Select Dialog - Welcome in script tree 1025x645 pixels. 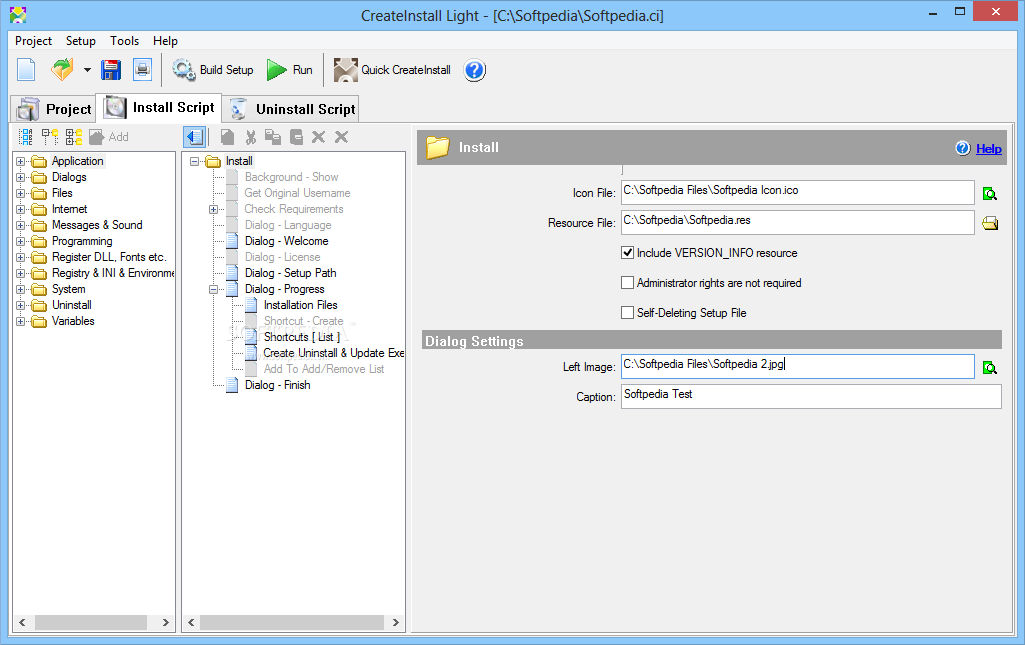point(286,241)
